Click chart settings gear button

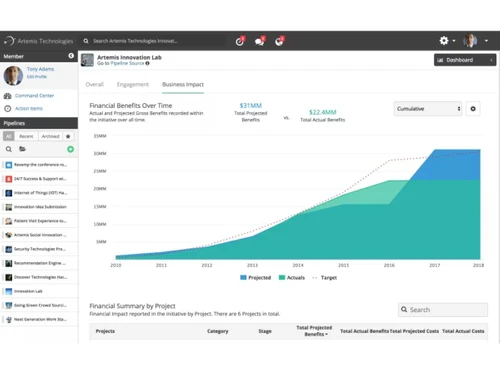(473, 109)
